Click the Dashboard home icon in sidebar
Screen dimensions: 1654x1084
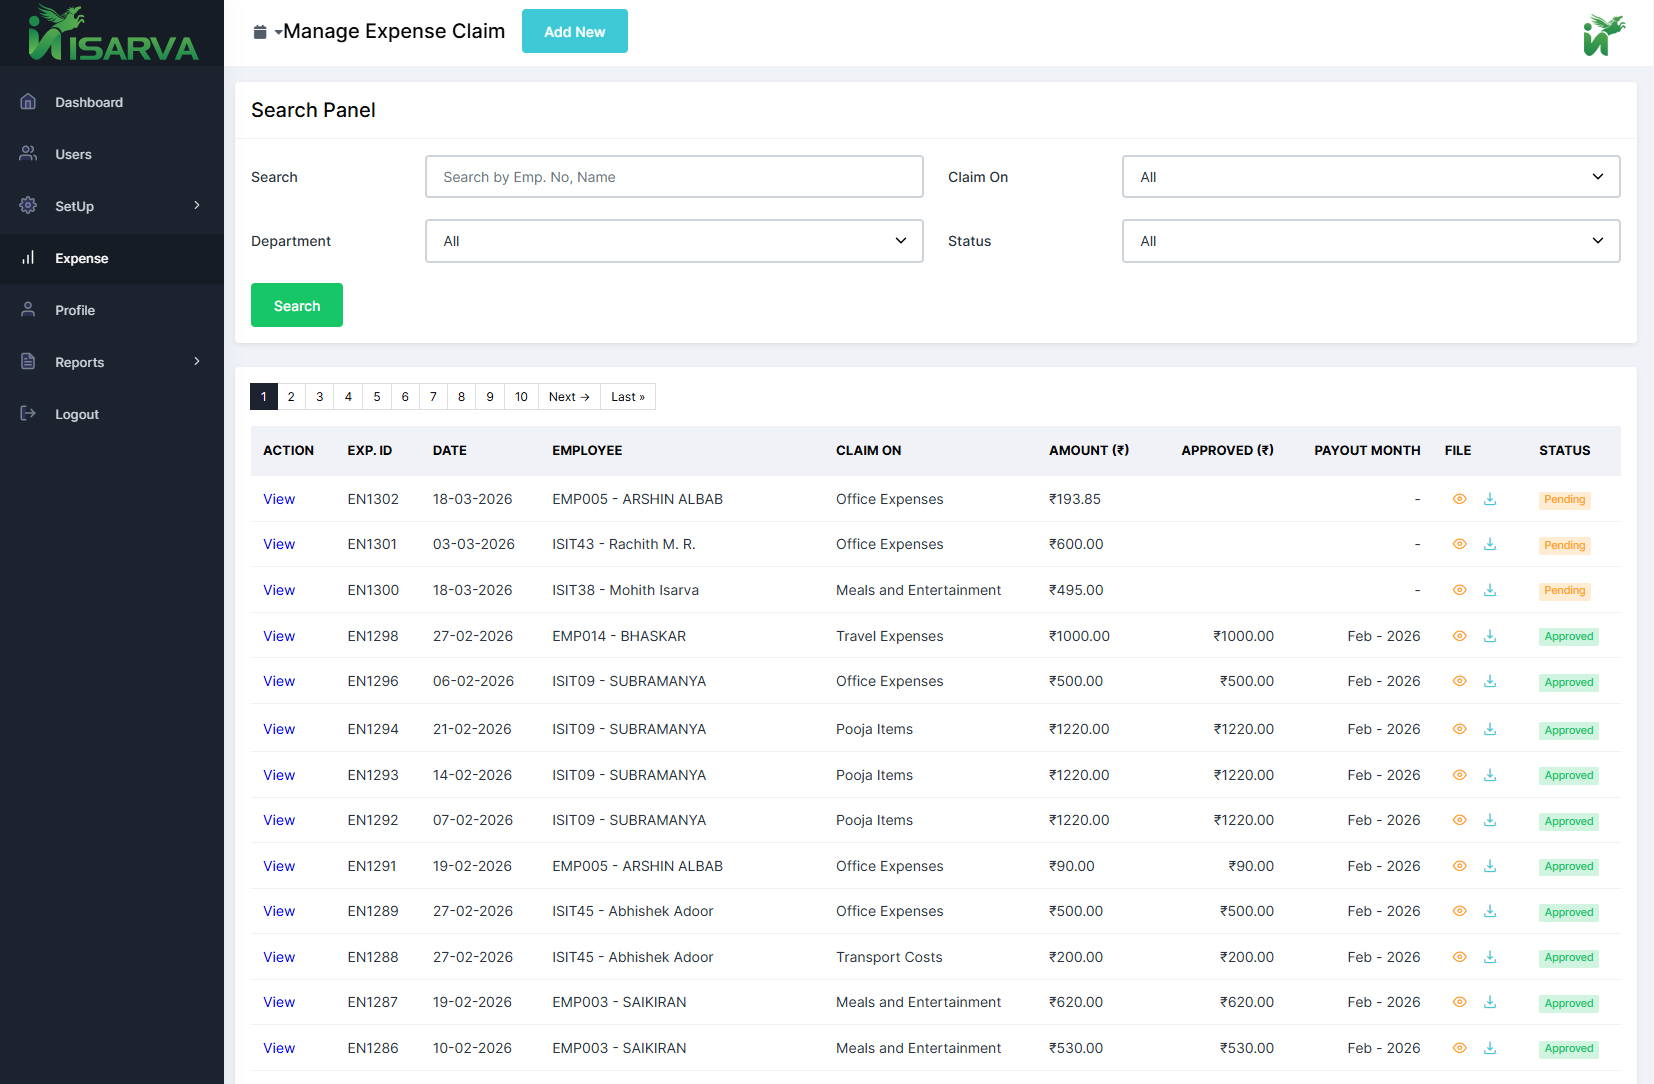28,102
